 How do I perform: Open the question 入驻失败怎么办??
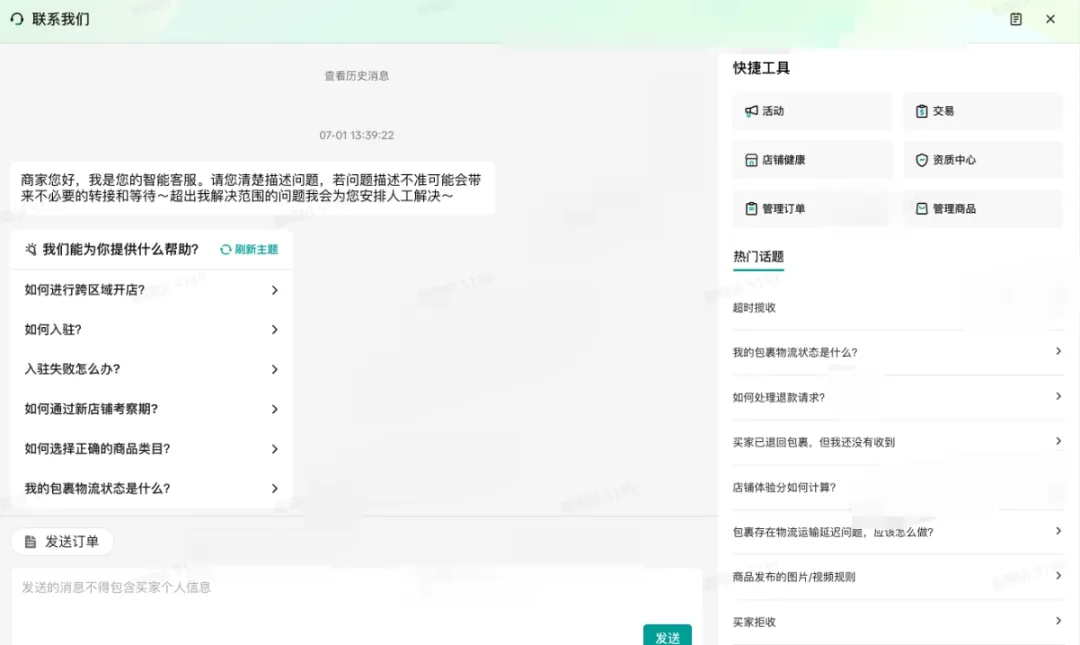pyautogui.click(x=152, y=369)
